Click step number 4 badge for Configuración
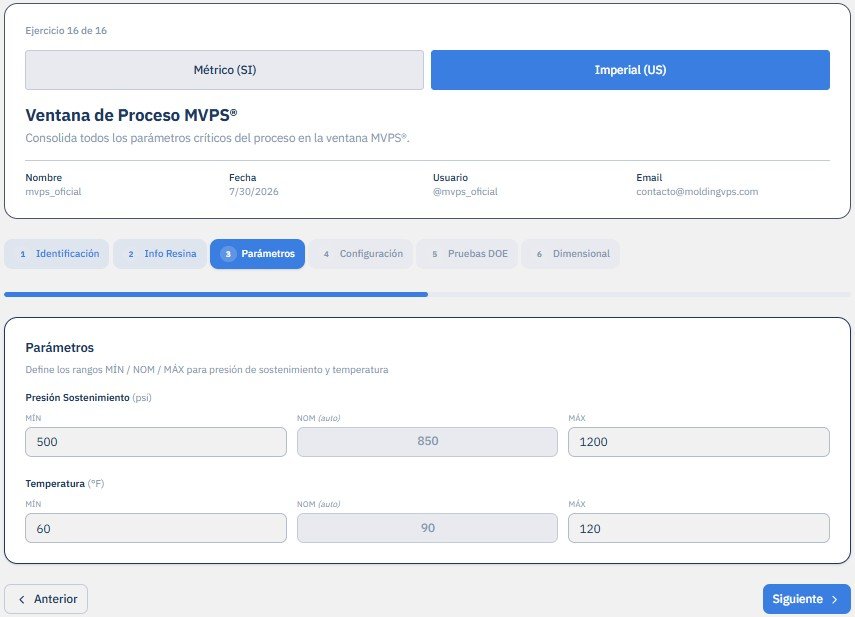 click(326, 254)
